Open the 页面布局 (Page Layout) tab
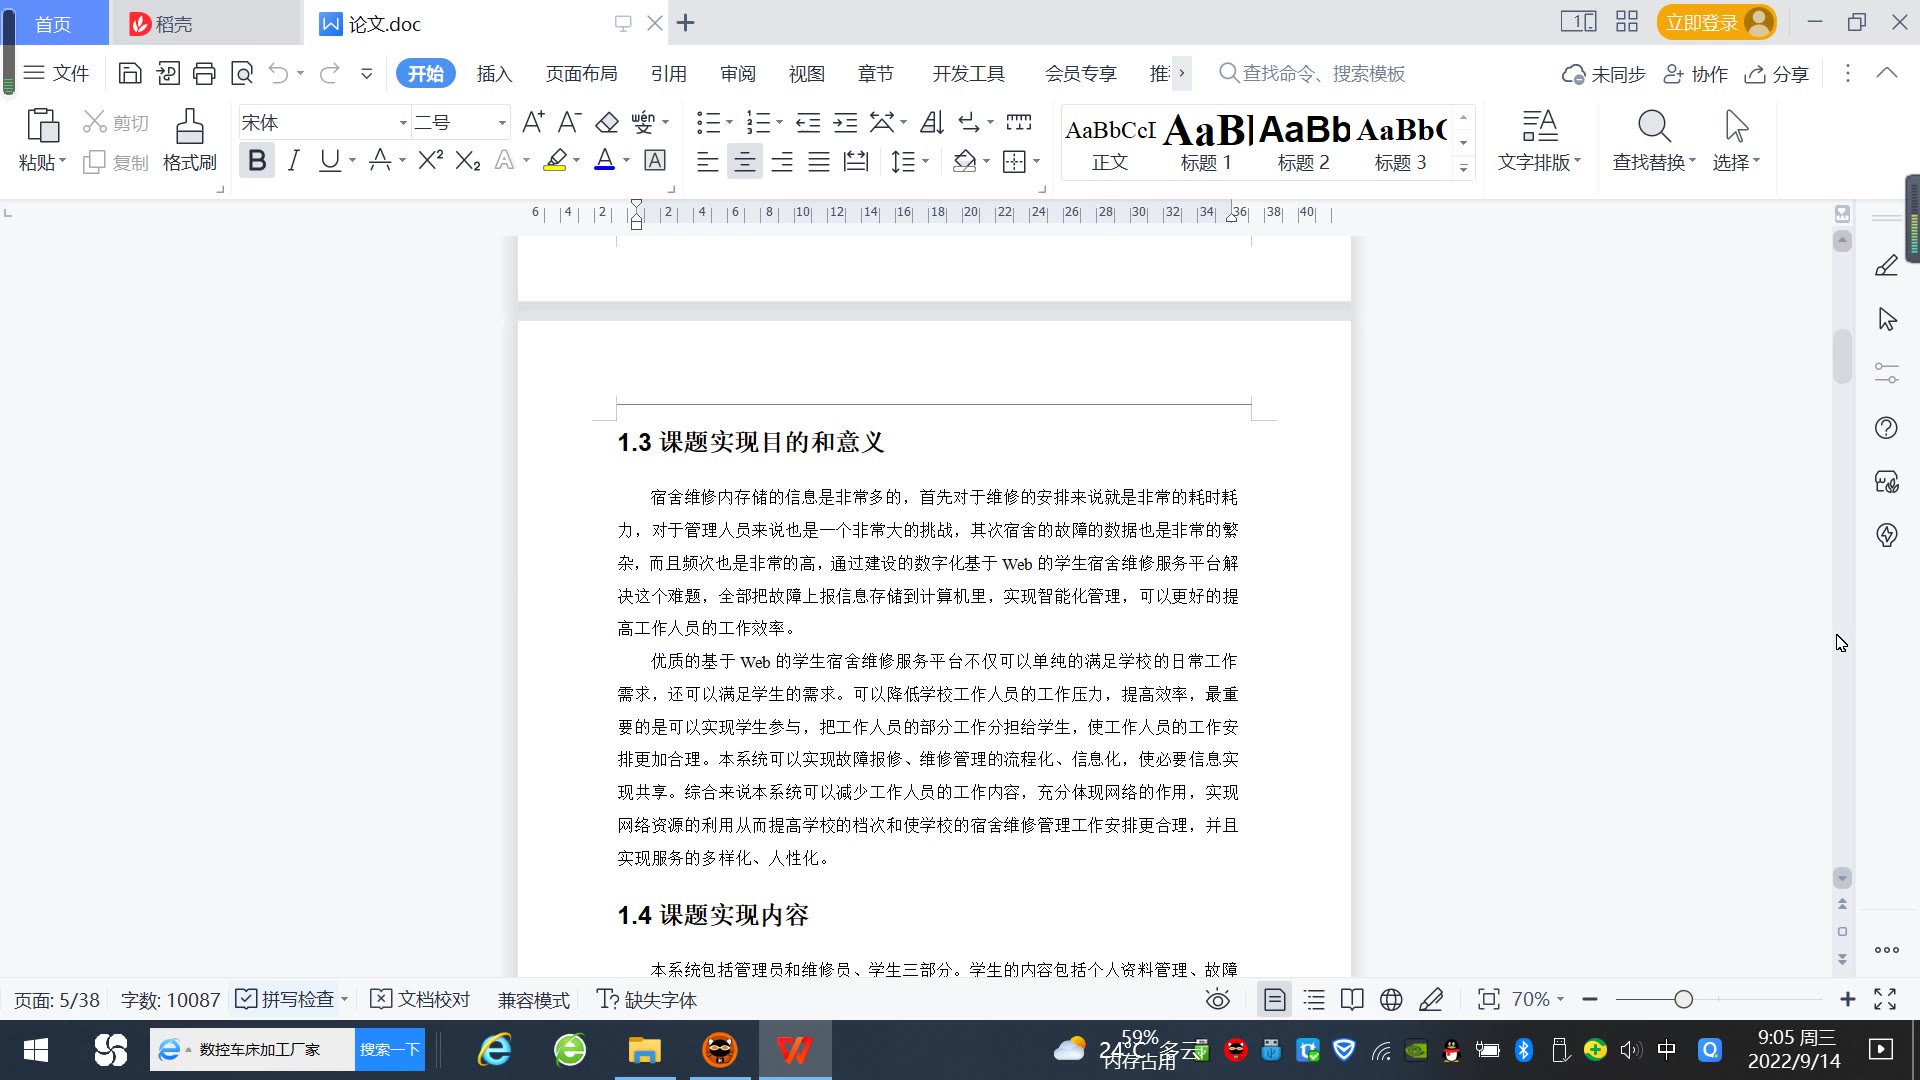1920x1080 pixels. 581,73
